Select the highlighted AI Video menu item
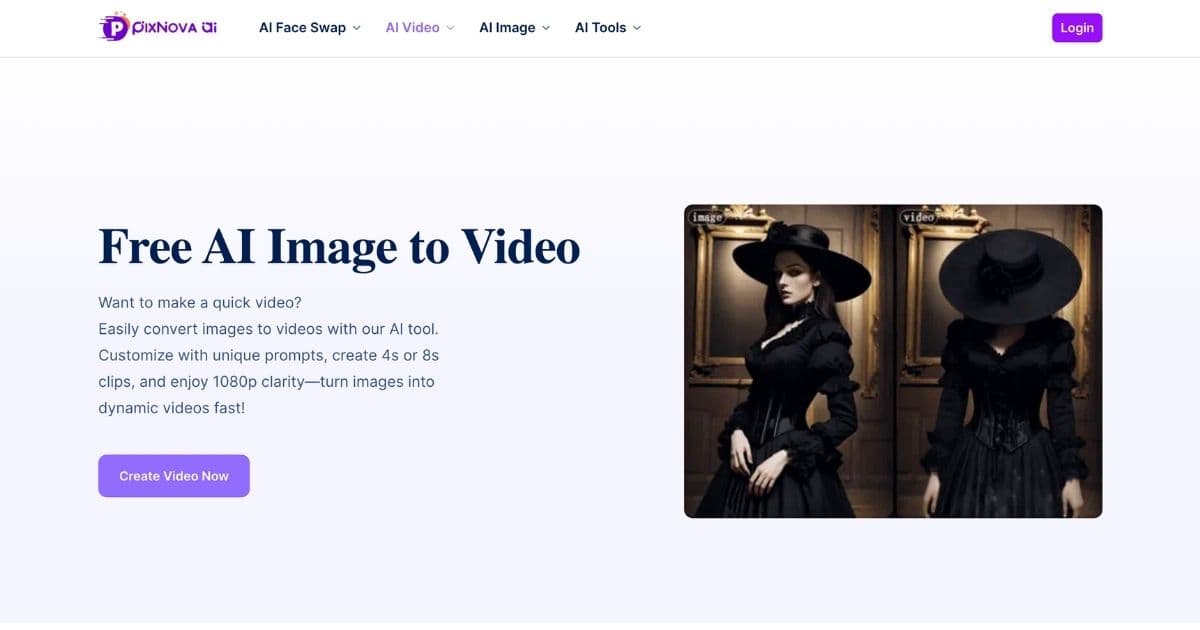 pos(412,27)
